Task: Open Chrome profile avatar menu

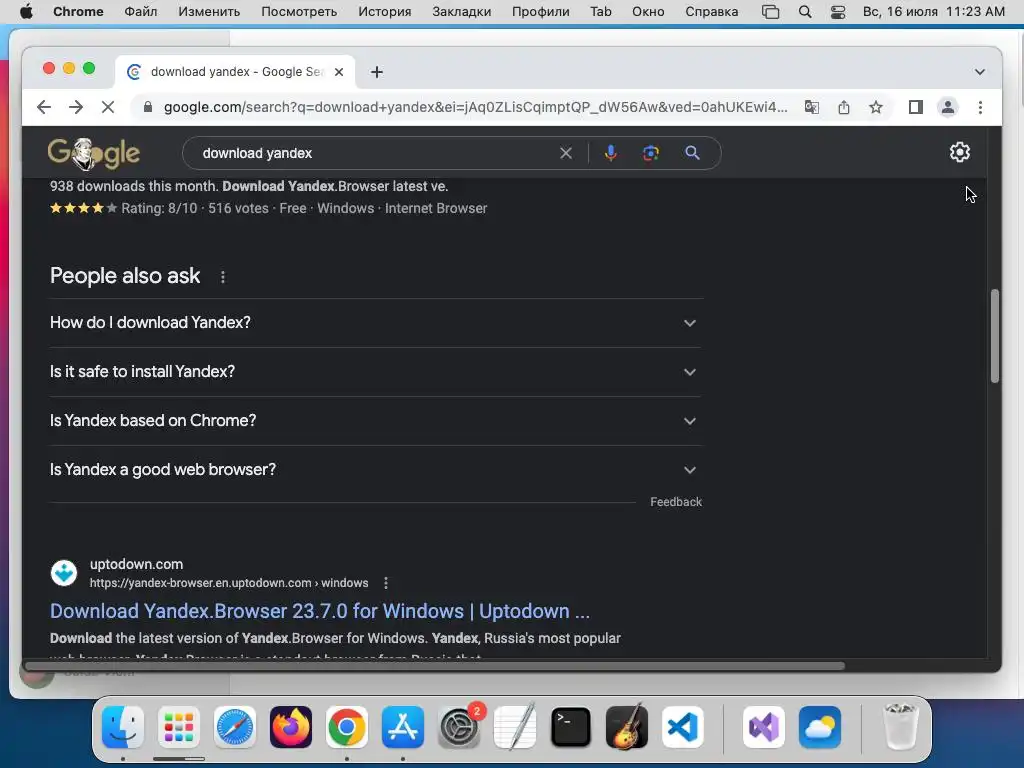Action: 948,107
